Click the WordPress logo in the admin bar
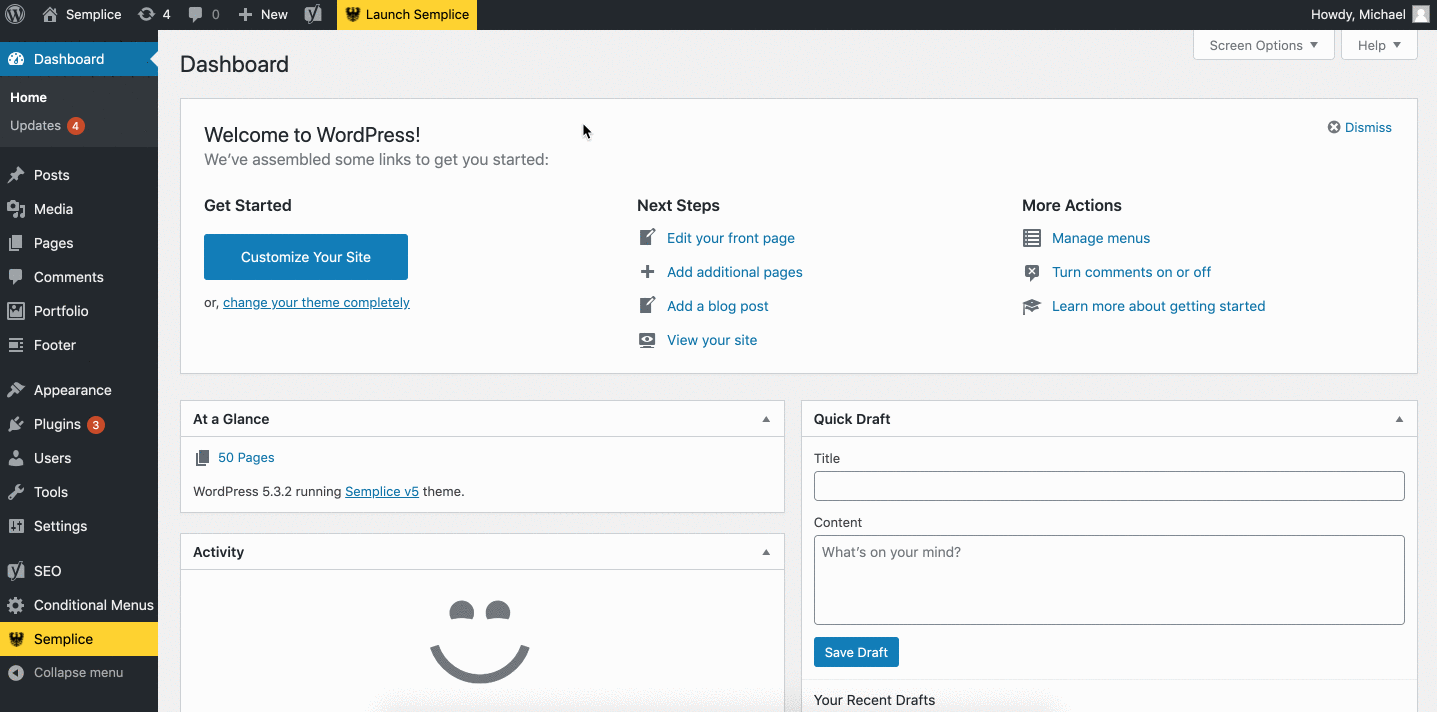Viewport: 1437px width, 712px height. coord(13,14)
